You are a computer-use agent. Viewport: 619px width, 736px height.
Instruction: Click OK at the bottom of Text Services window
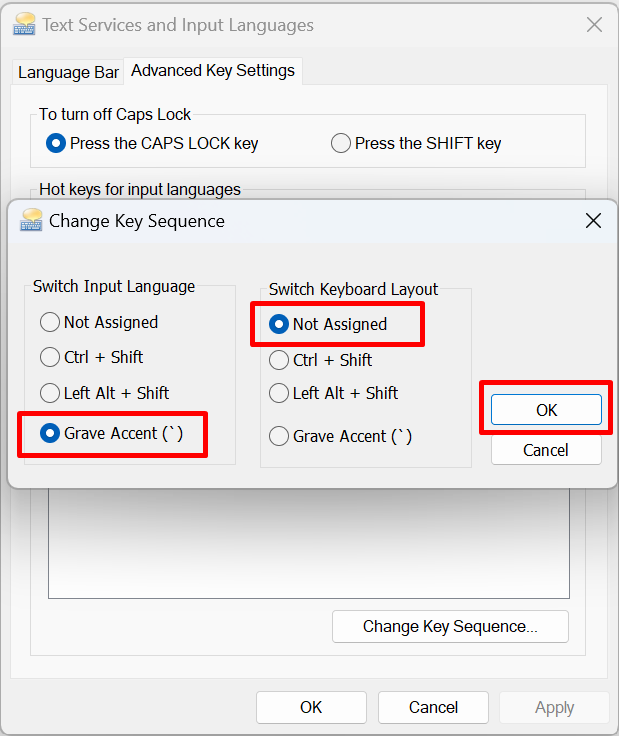(311, 707)
